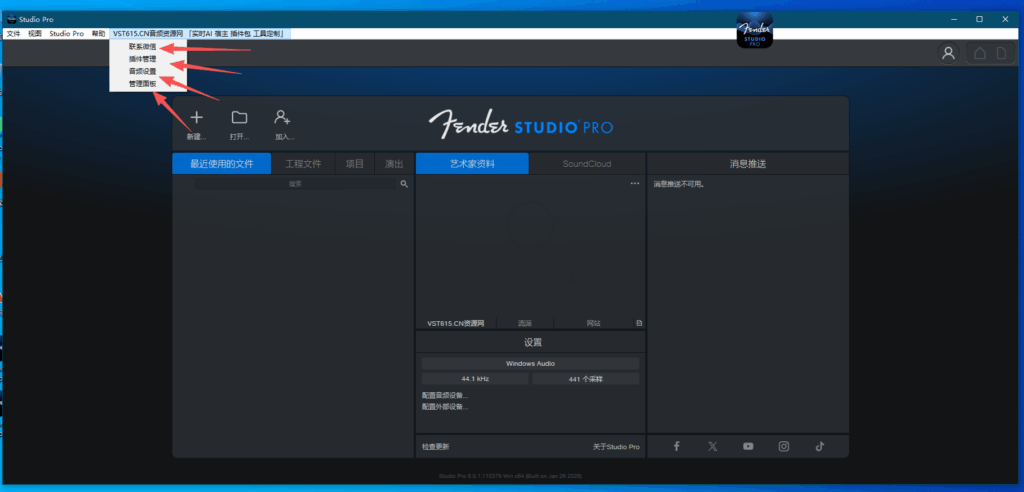Click the Fender Studio Pro logo banner
Screen dimensions: 1024x492
(520, 124)
